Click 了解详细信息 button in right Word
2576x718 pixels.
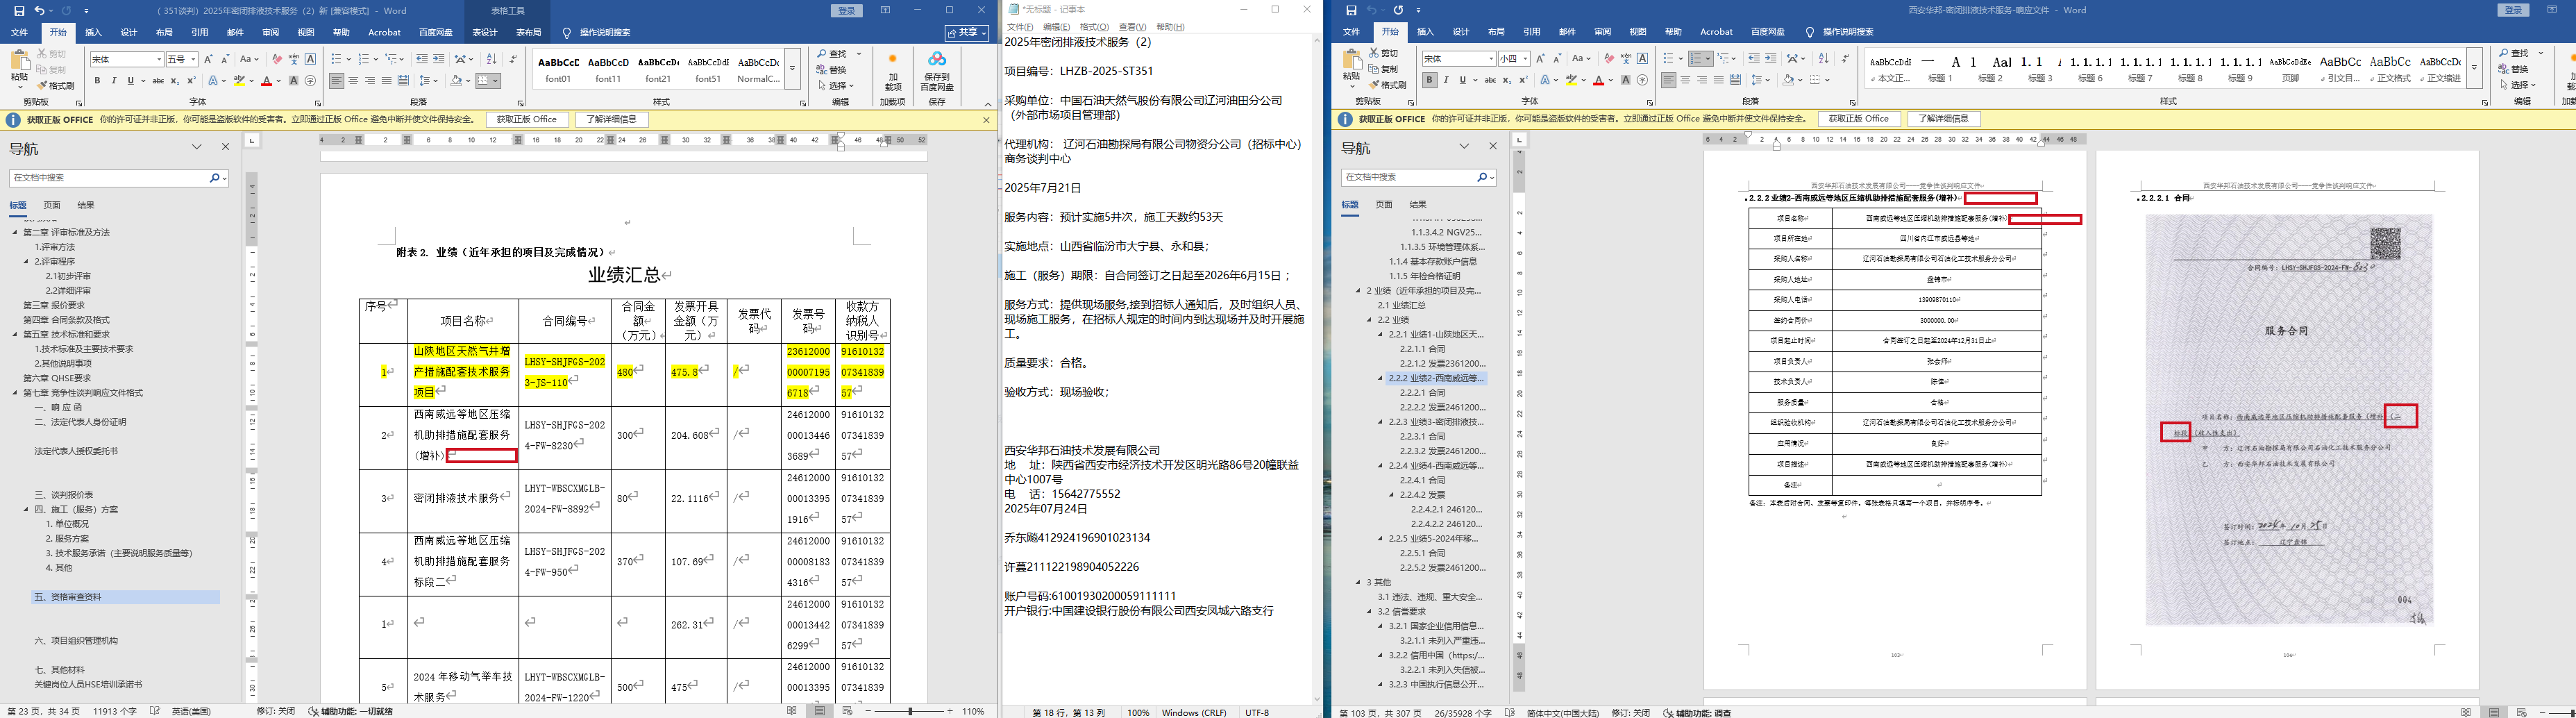click(x=1944, y=119)
